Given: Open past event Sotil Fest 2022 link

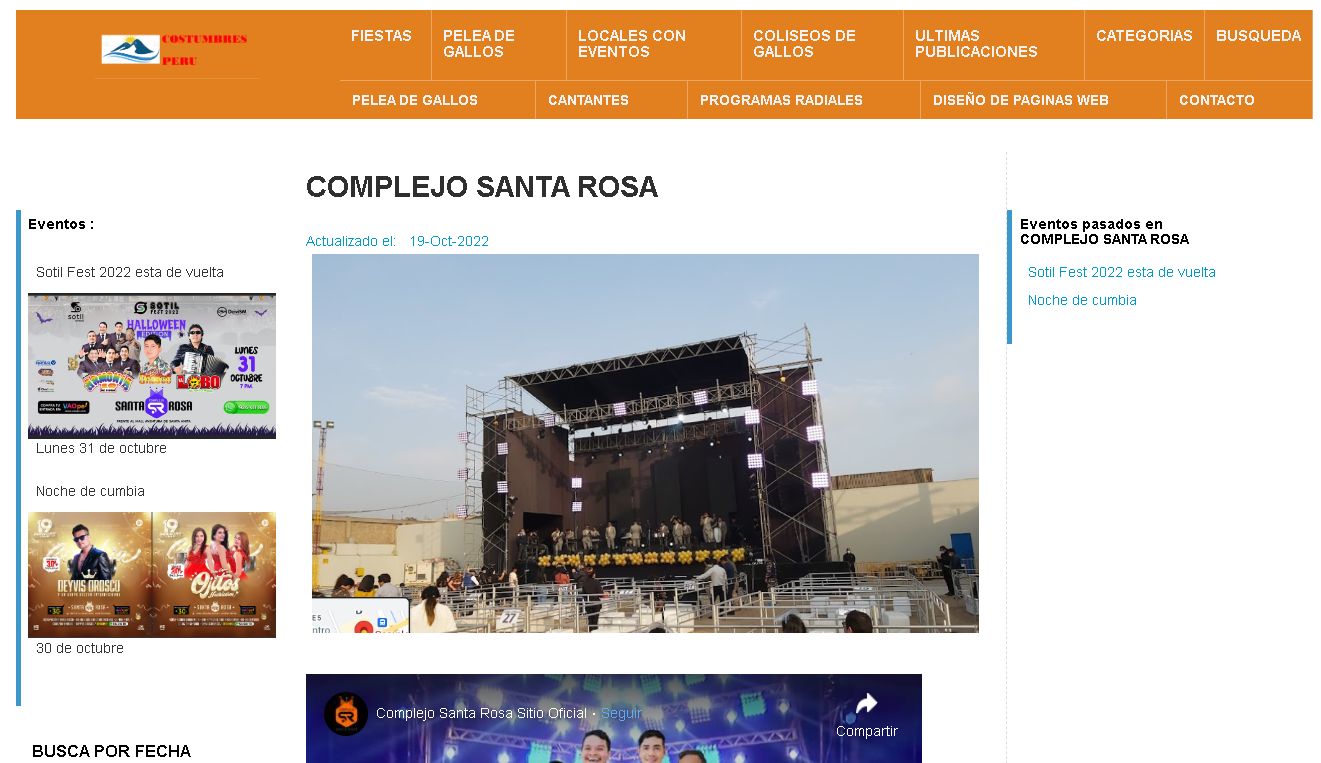Looking at the screenshot, I should click(1121, 272).
